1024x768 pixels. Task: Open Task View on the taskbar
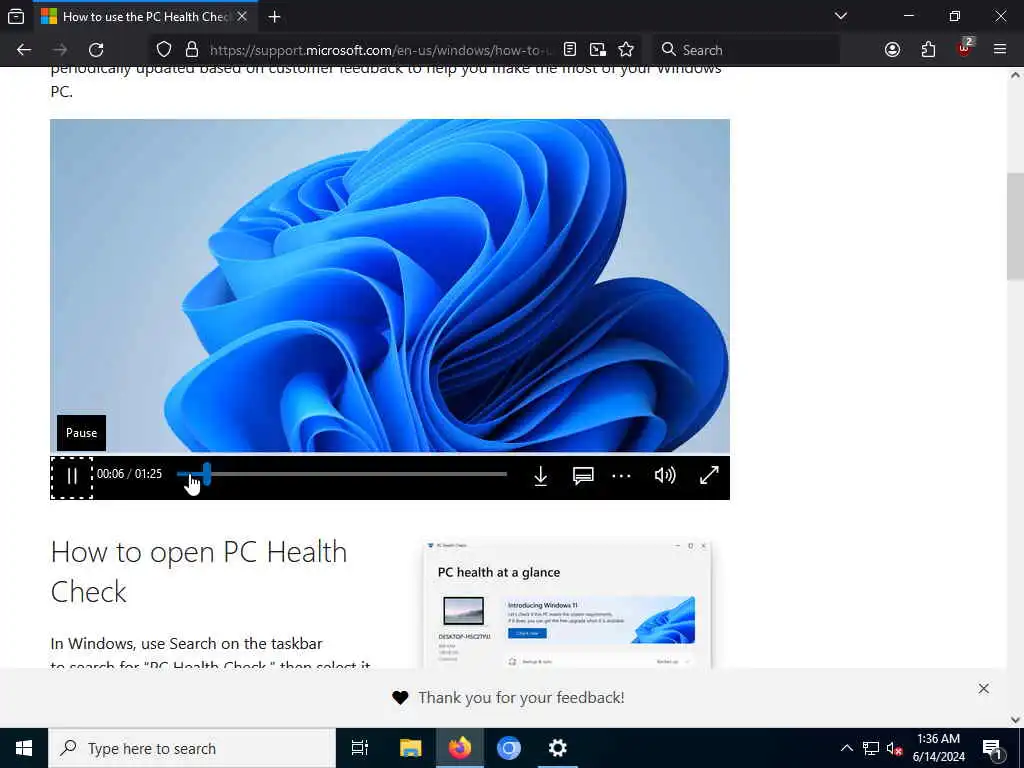click(x=360, y=748)
